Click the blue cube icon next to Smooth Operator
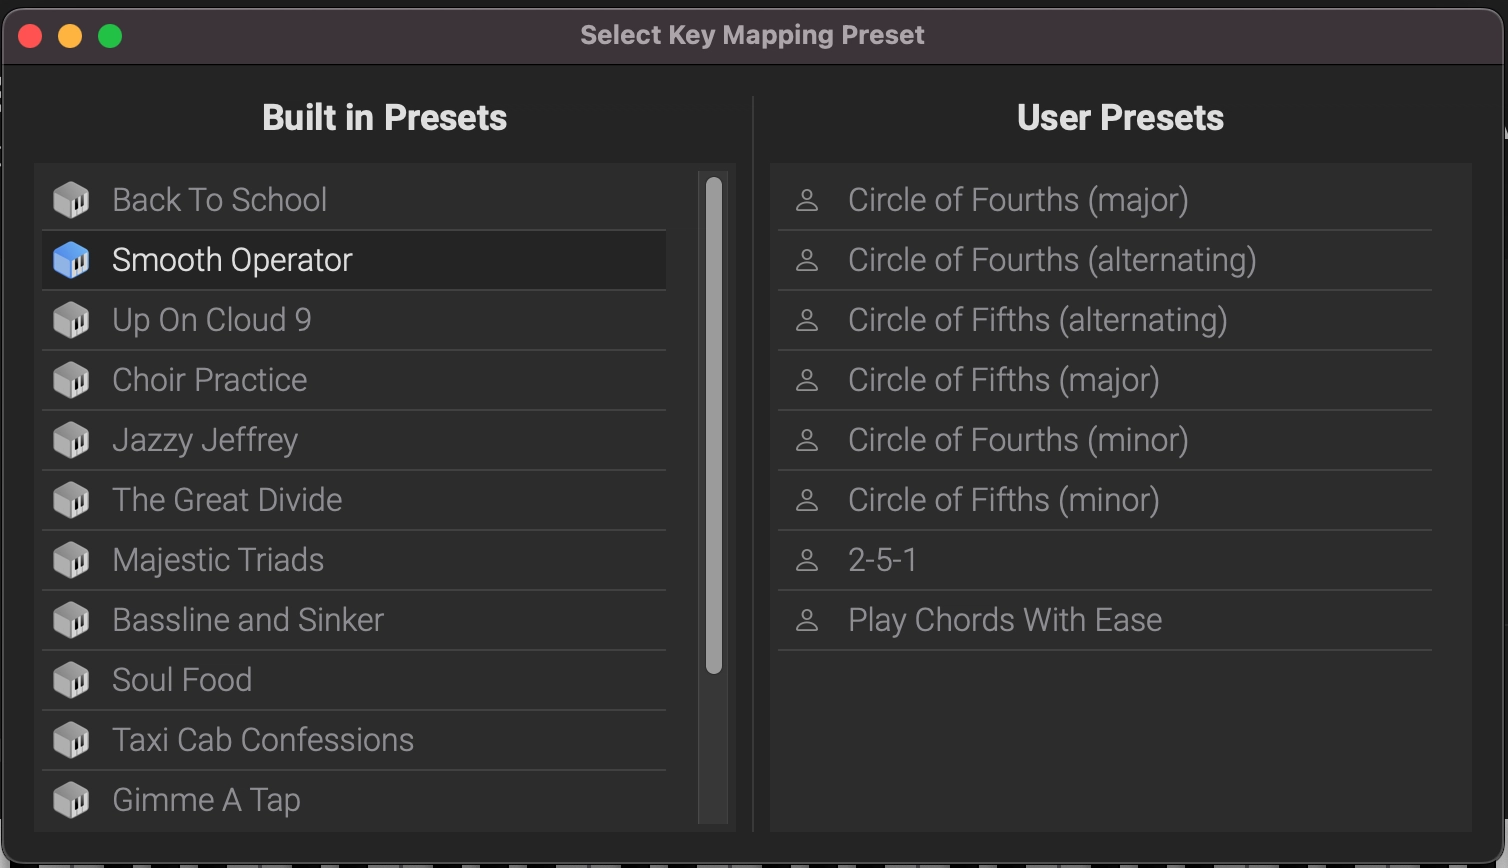1508x868 pixels. (x=70, y=260)
